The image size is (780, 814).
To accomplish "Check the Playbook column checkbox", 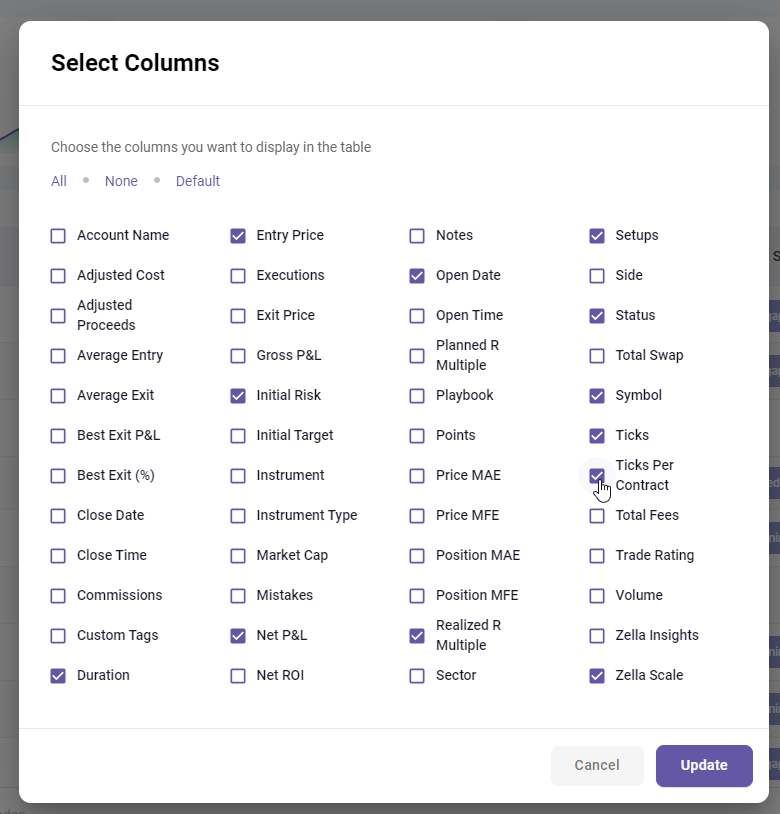I will 417,396.
